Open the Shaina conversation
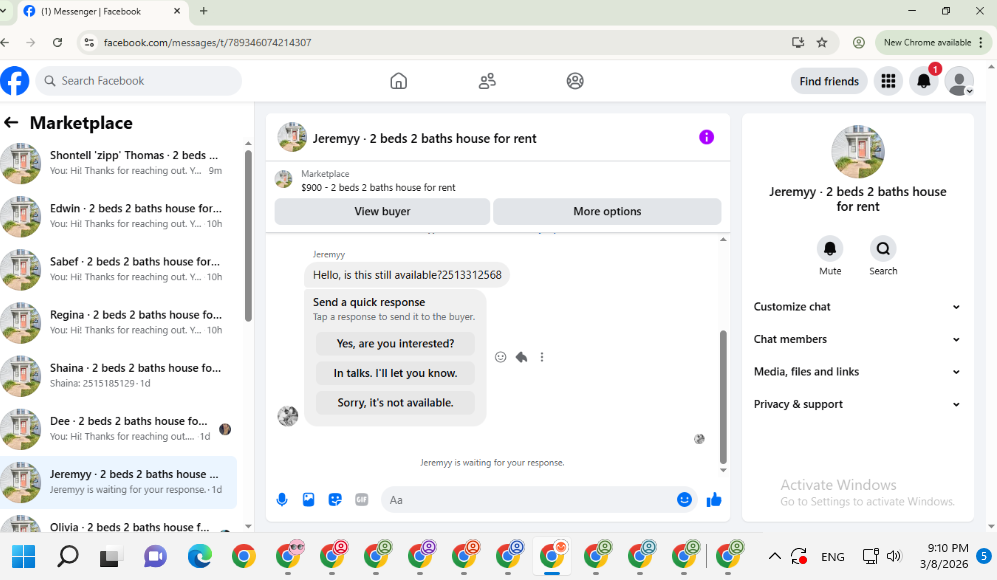The width and height of the screenshot is (997, 580). point(119,375)
